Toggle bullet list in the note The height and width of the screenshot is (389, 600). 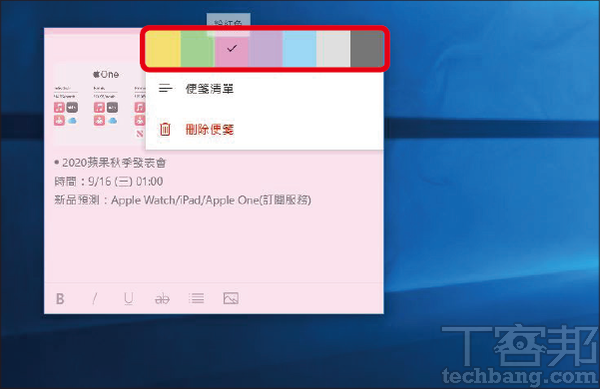[x=196, y=298]
